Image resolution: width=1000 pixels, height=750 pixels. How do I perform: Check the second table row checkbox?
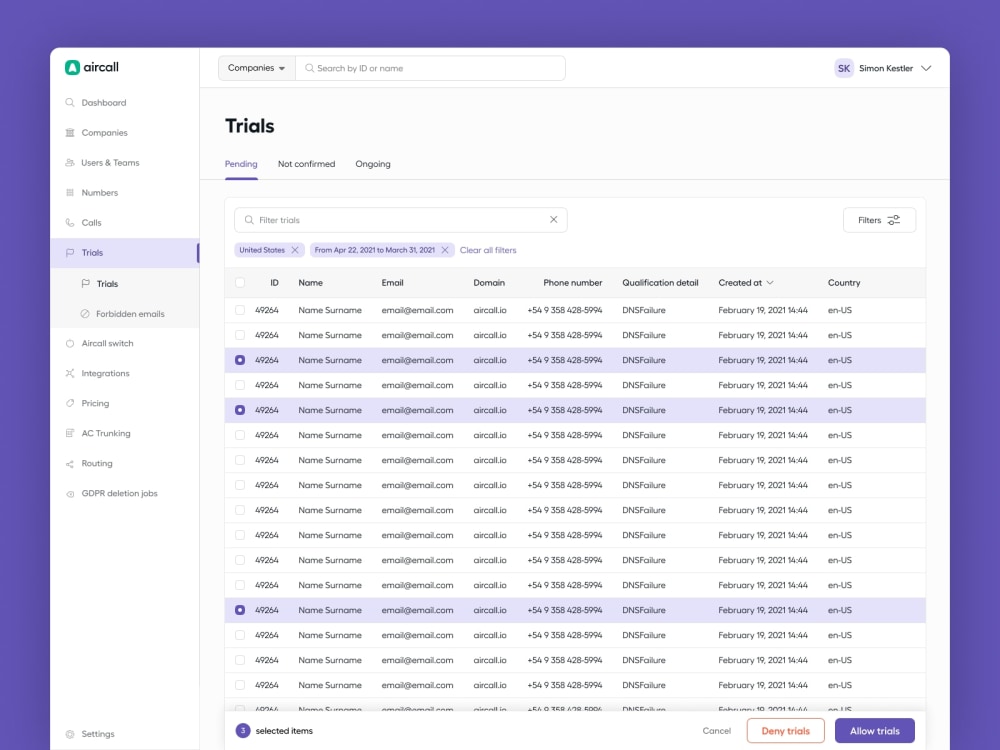[240, 335]
